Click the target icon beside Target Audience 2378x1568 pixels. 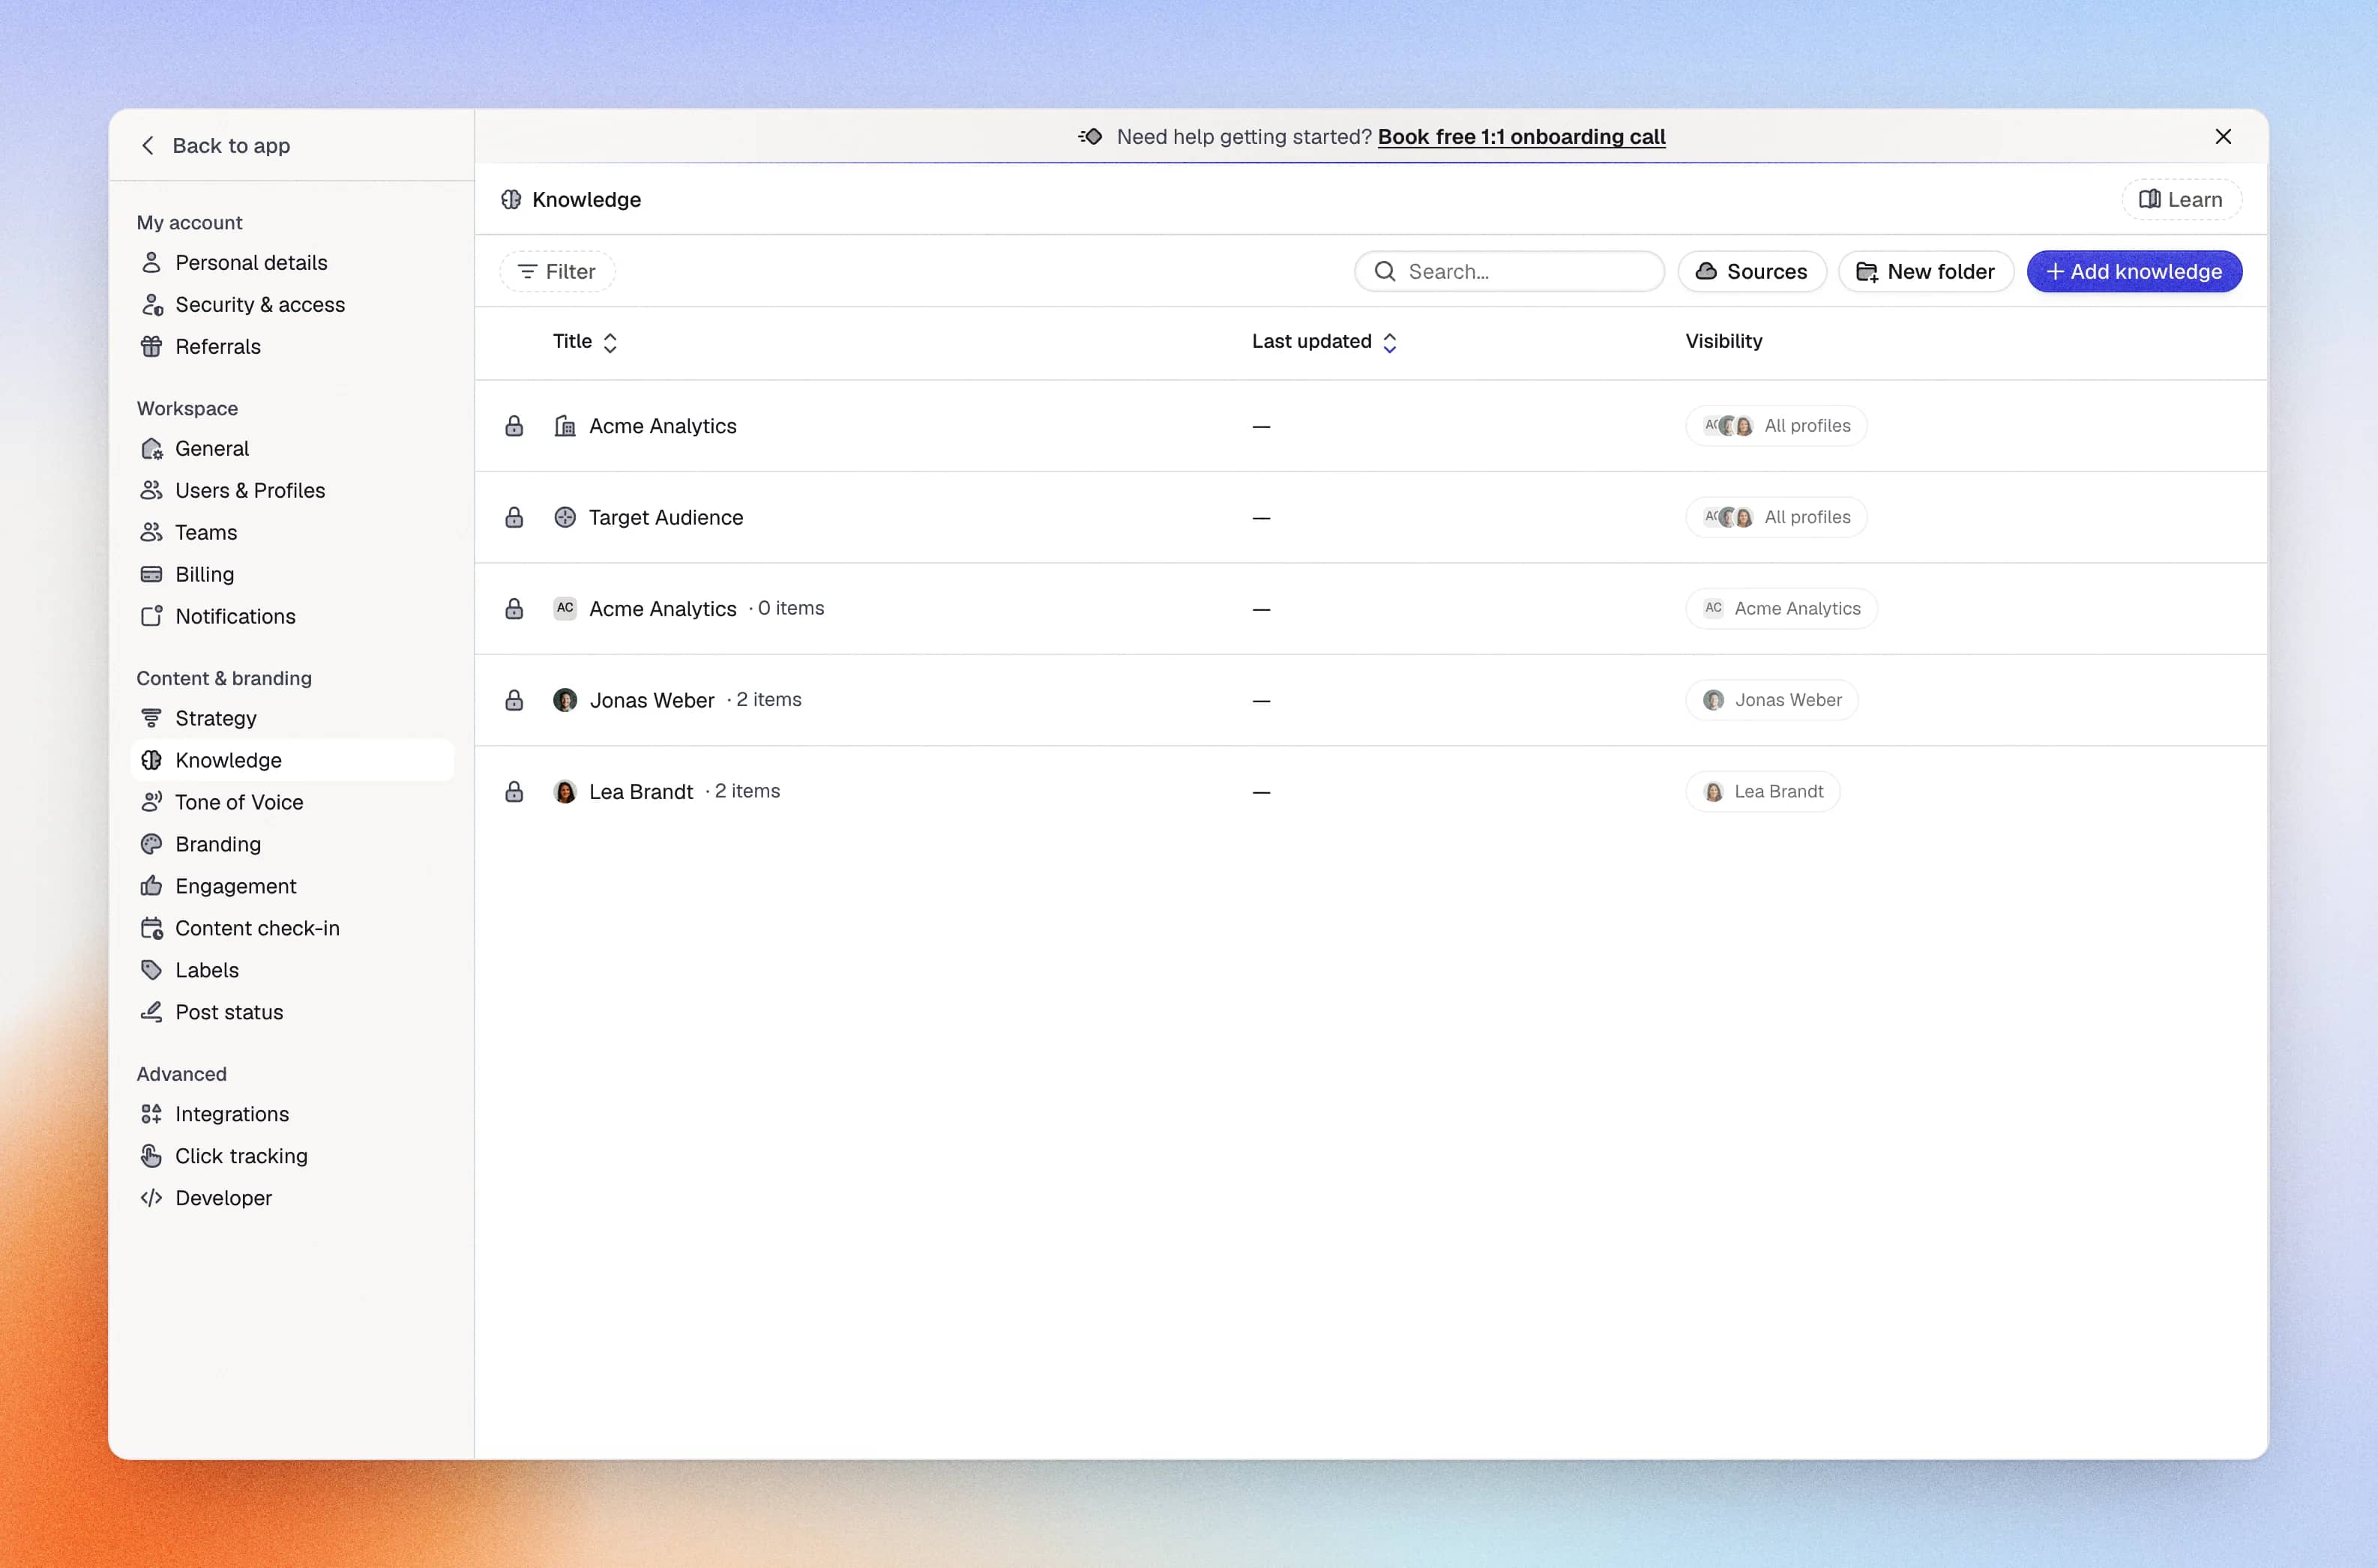(x=565, y=517)
